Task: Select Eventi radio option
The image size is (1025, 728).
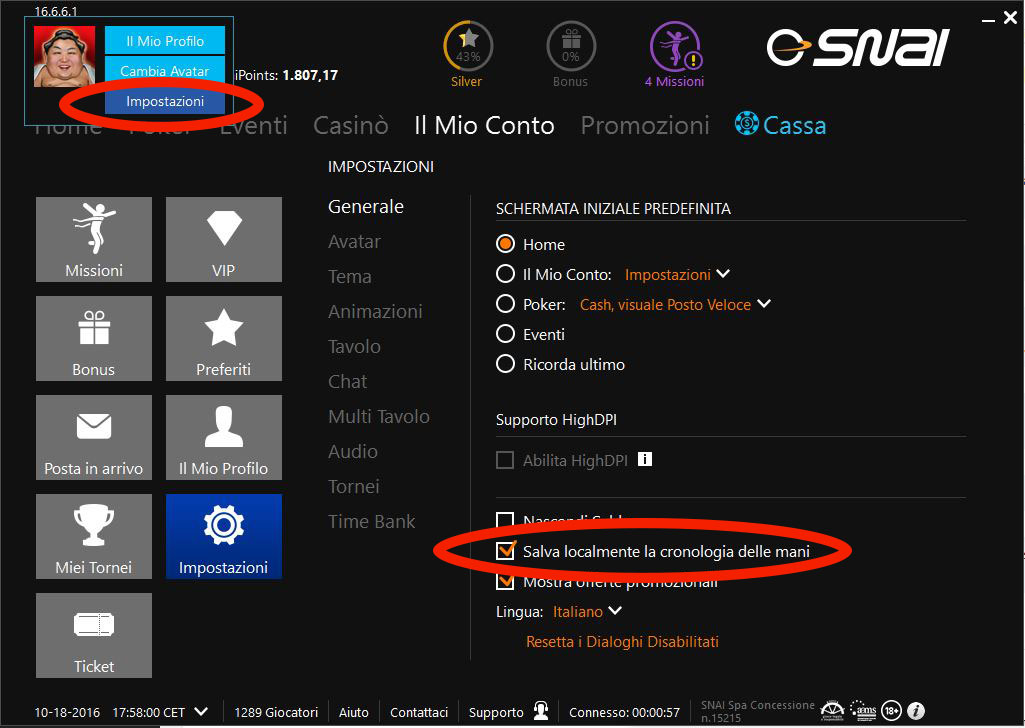Action: (505, 334)
